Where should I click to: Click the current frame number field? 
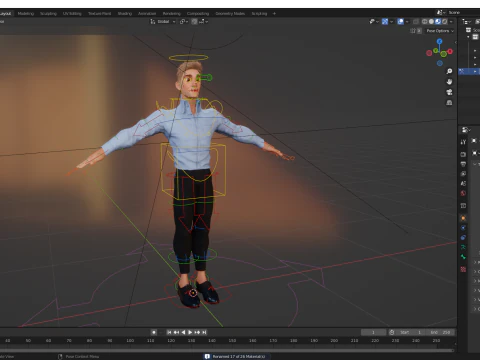point(373,332)
